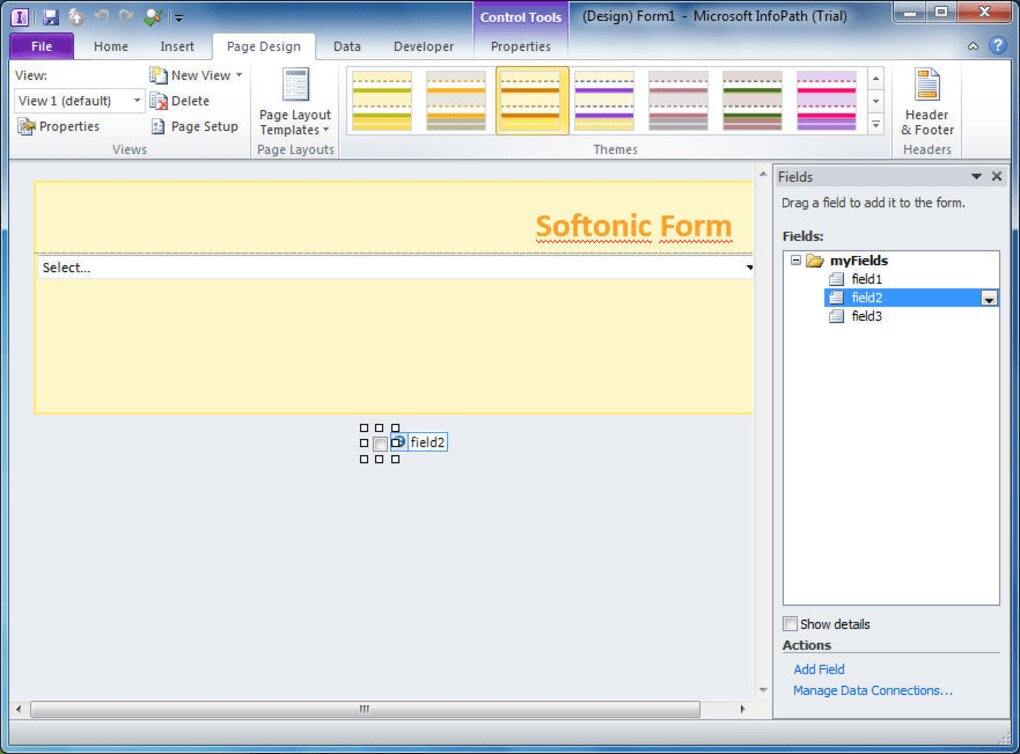
Task: Click the New View button
Action: pyautogui.click(x=190, y=75)
